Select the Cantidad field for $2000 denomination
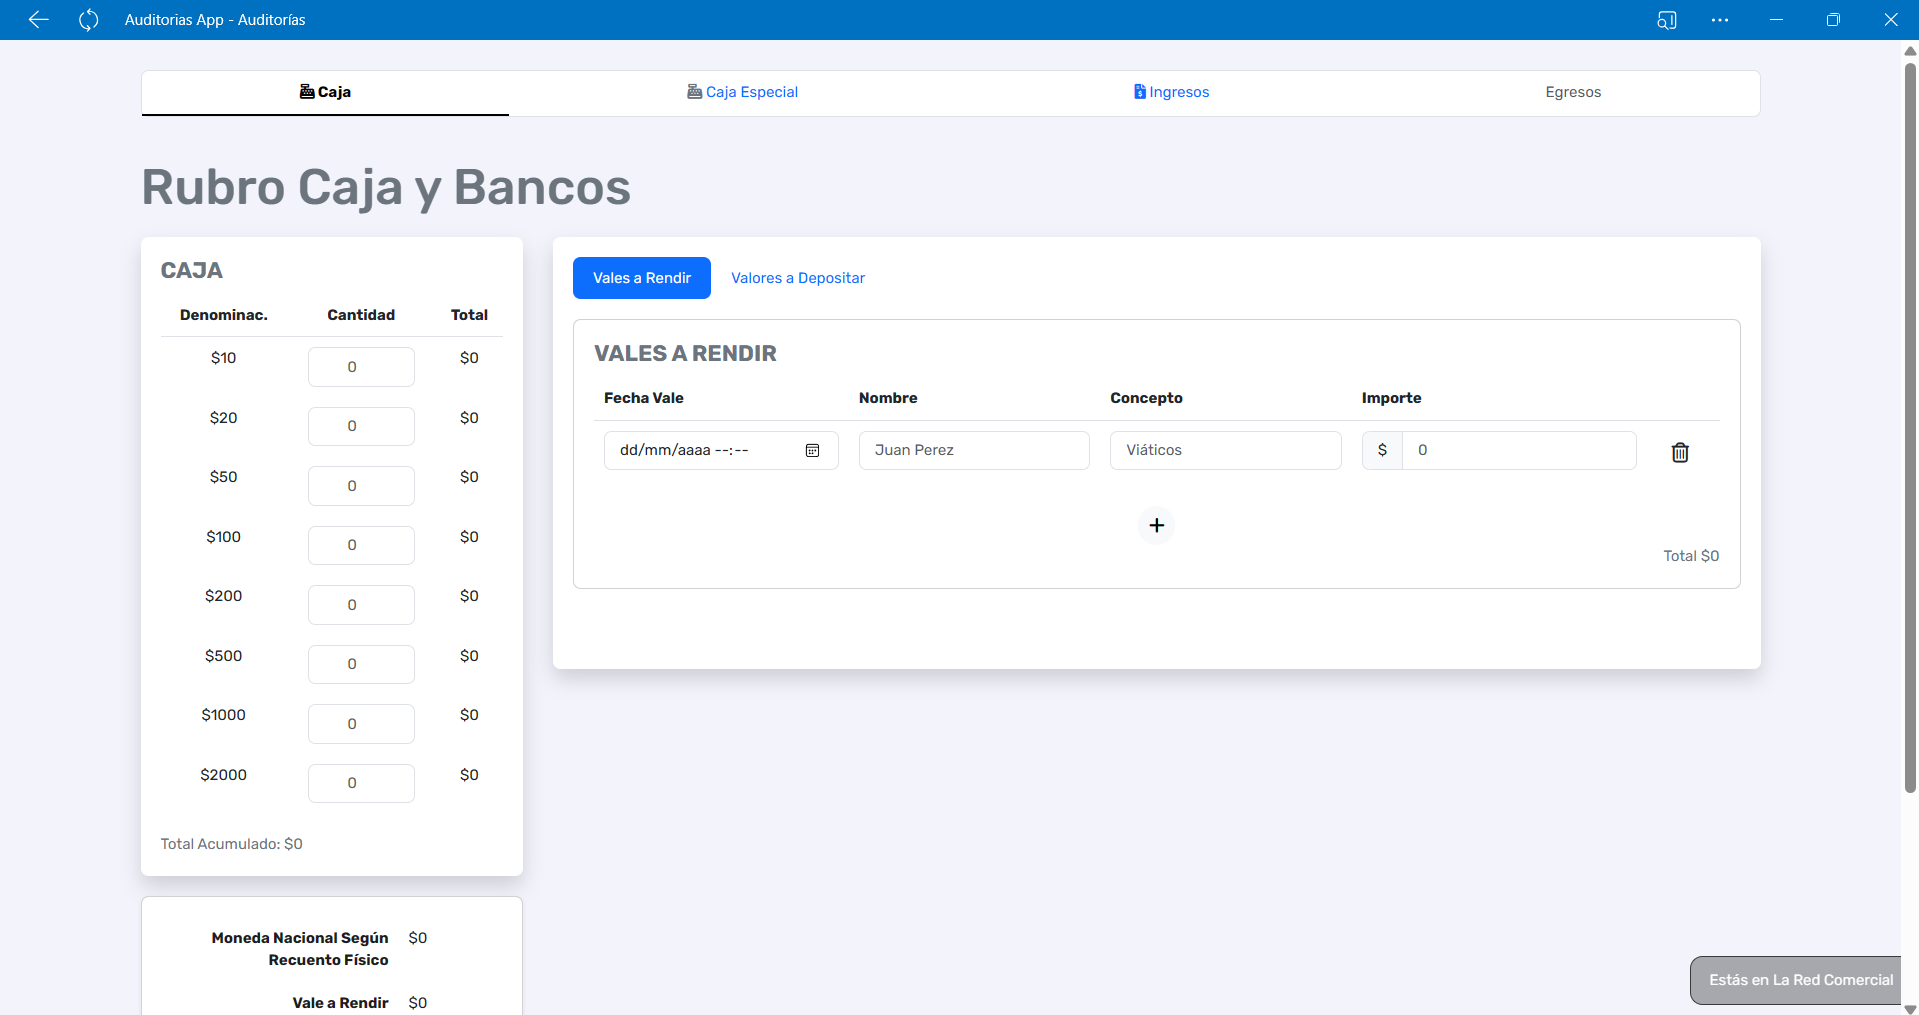This screenshot has width=1919, height=1015. pos(361,783)
